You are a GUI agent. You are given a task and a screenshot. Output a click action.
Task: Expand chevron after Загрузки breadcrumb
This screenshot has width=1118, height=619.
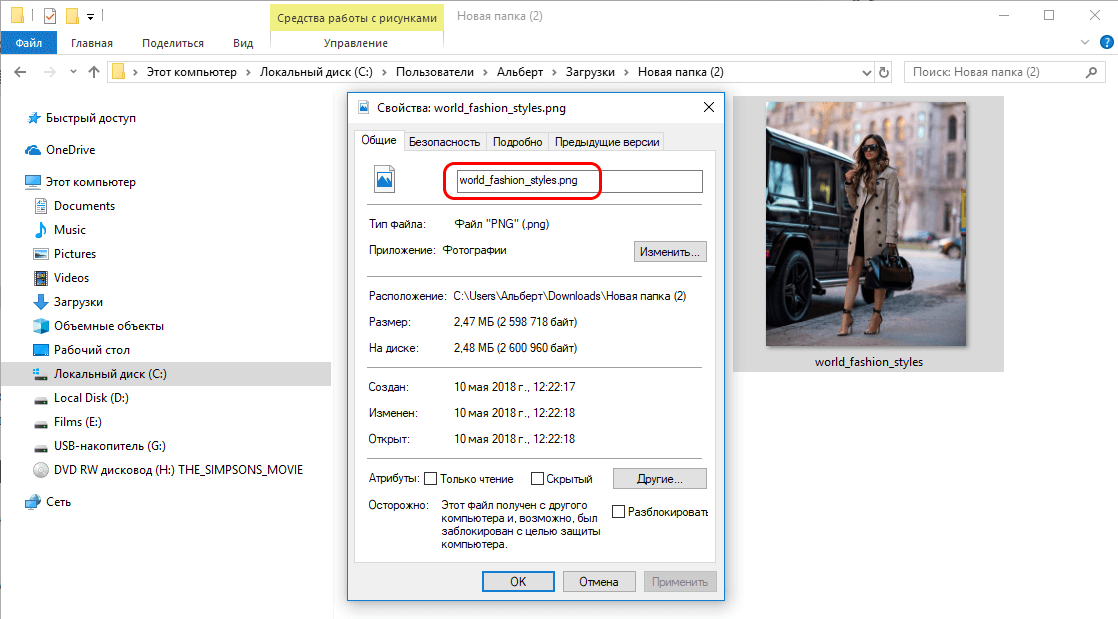tap(627, 72)
